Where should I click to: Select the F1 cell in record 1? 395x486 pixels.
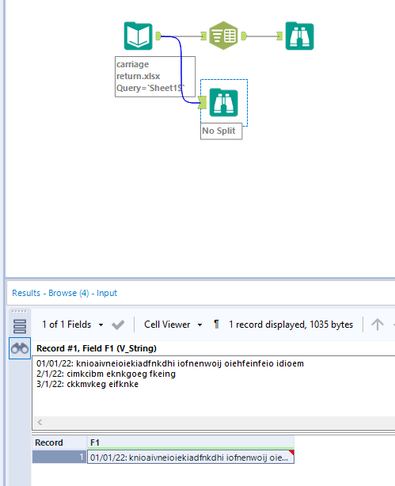click(191, 457)
